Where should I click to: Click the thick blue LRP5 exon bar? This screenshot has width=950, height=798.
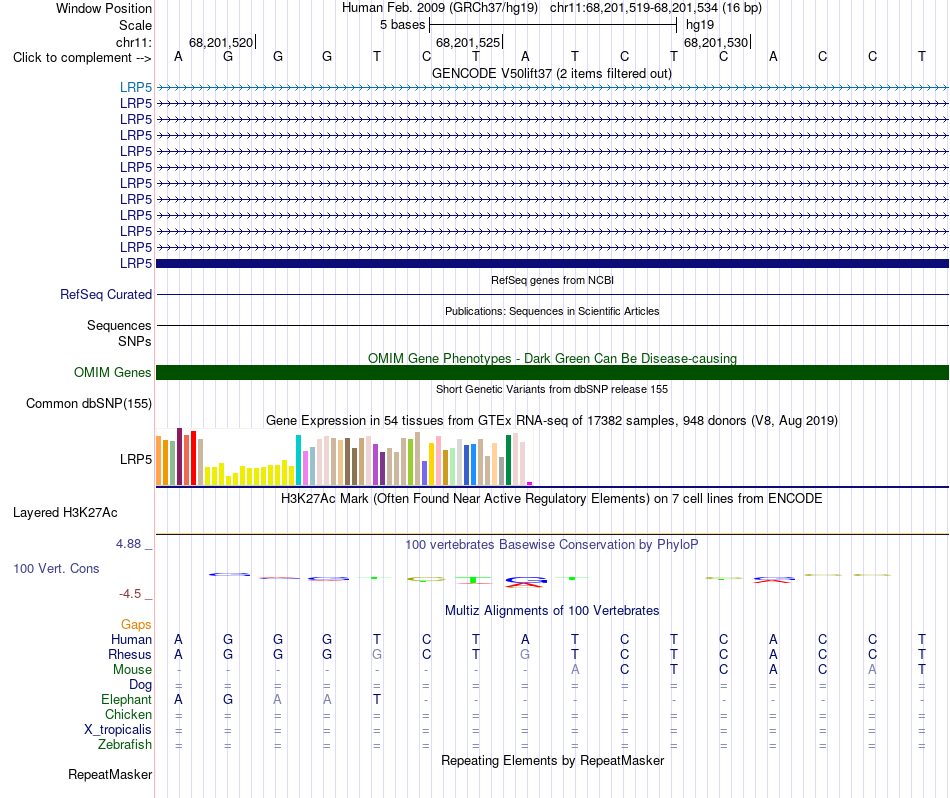point(552,264)
